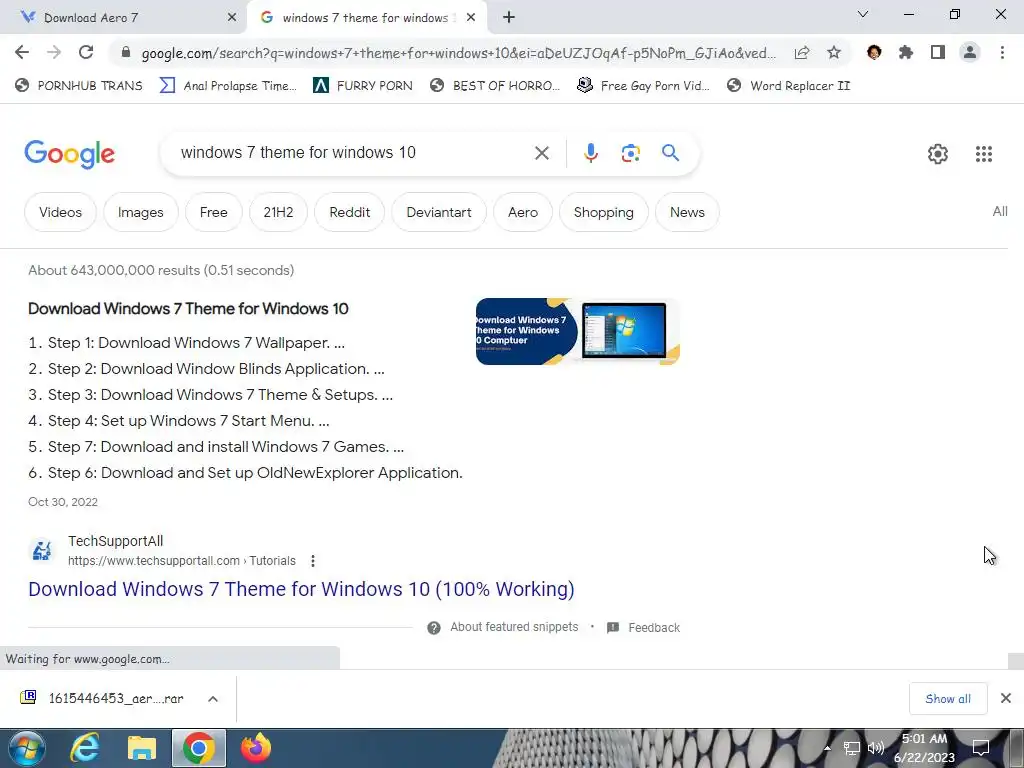Search by image with Google Lens
1024x768 pixels.
(630, 153)
